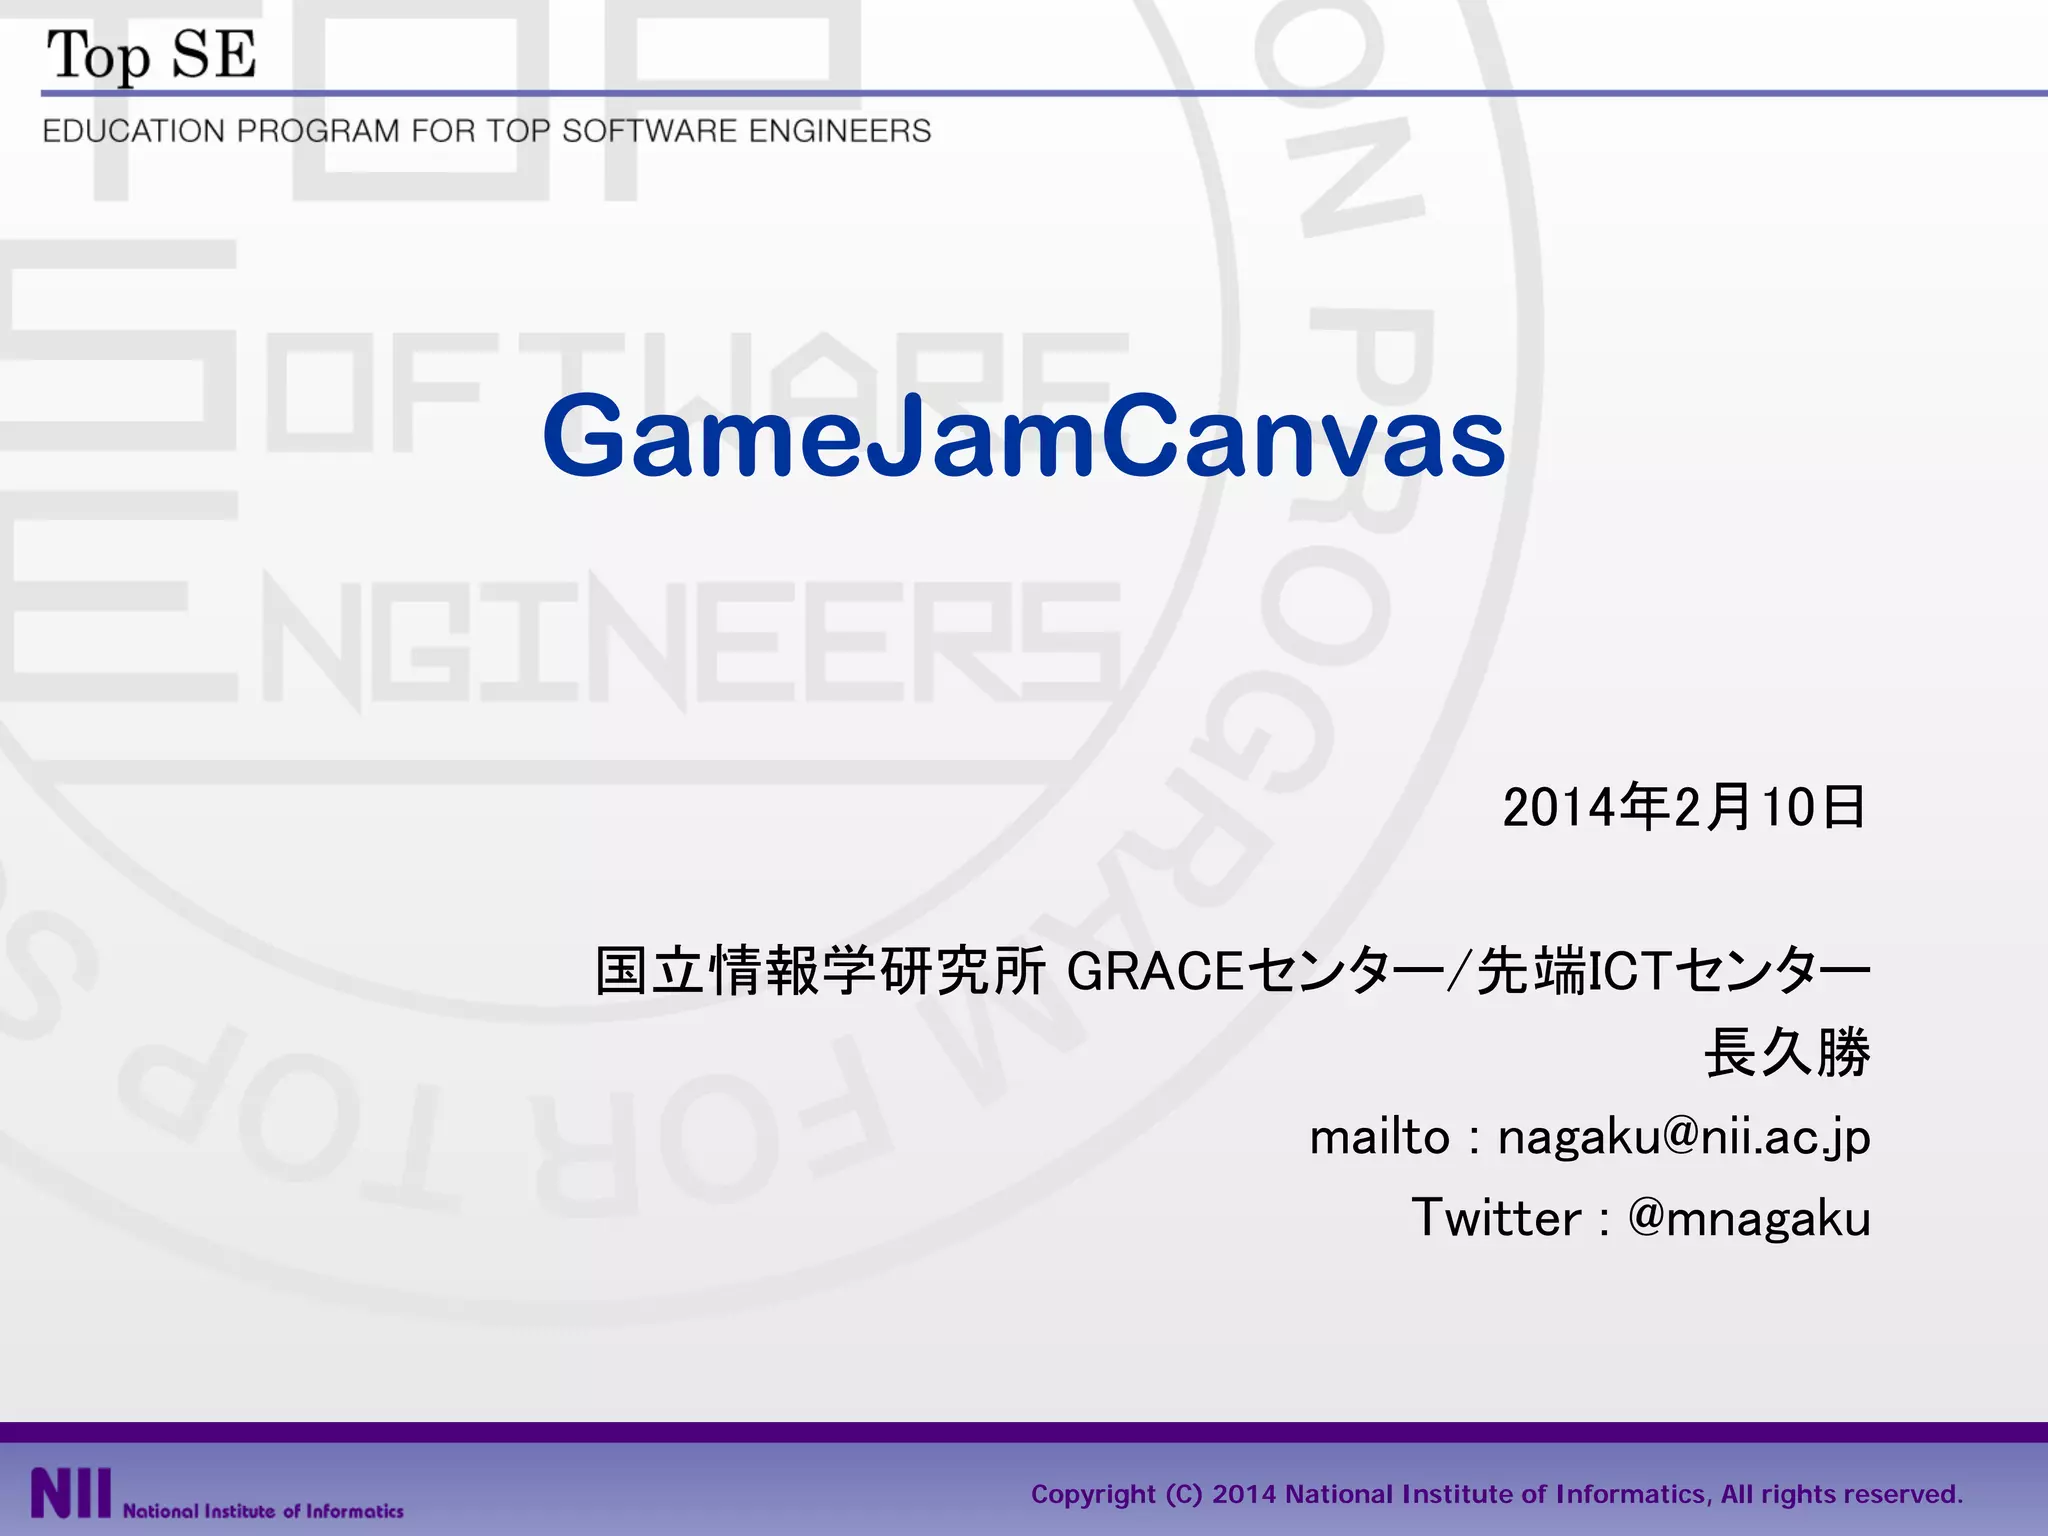
Task: Click the 先端ICTセンター text
Action: click(x=1673, y=971)
